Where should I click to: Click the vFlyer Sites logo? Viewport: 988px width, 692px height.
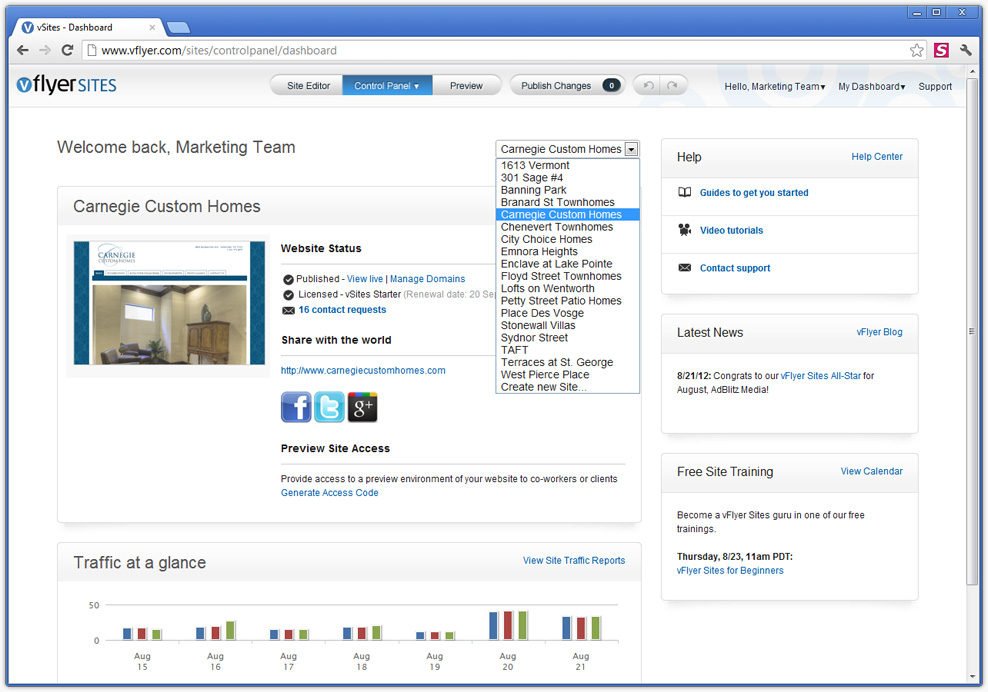66,84
